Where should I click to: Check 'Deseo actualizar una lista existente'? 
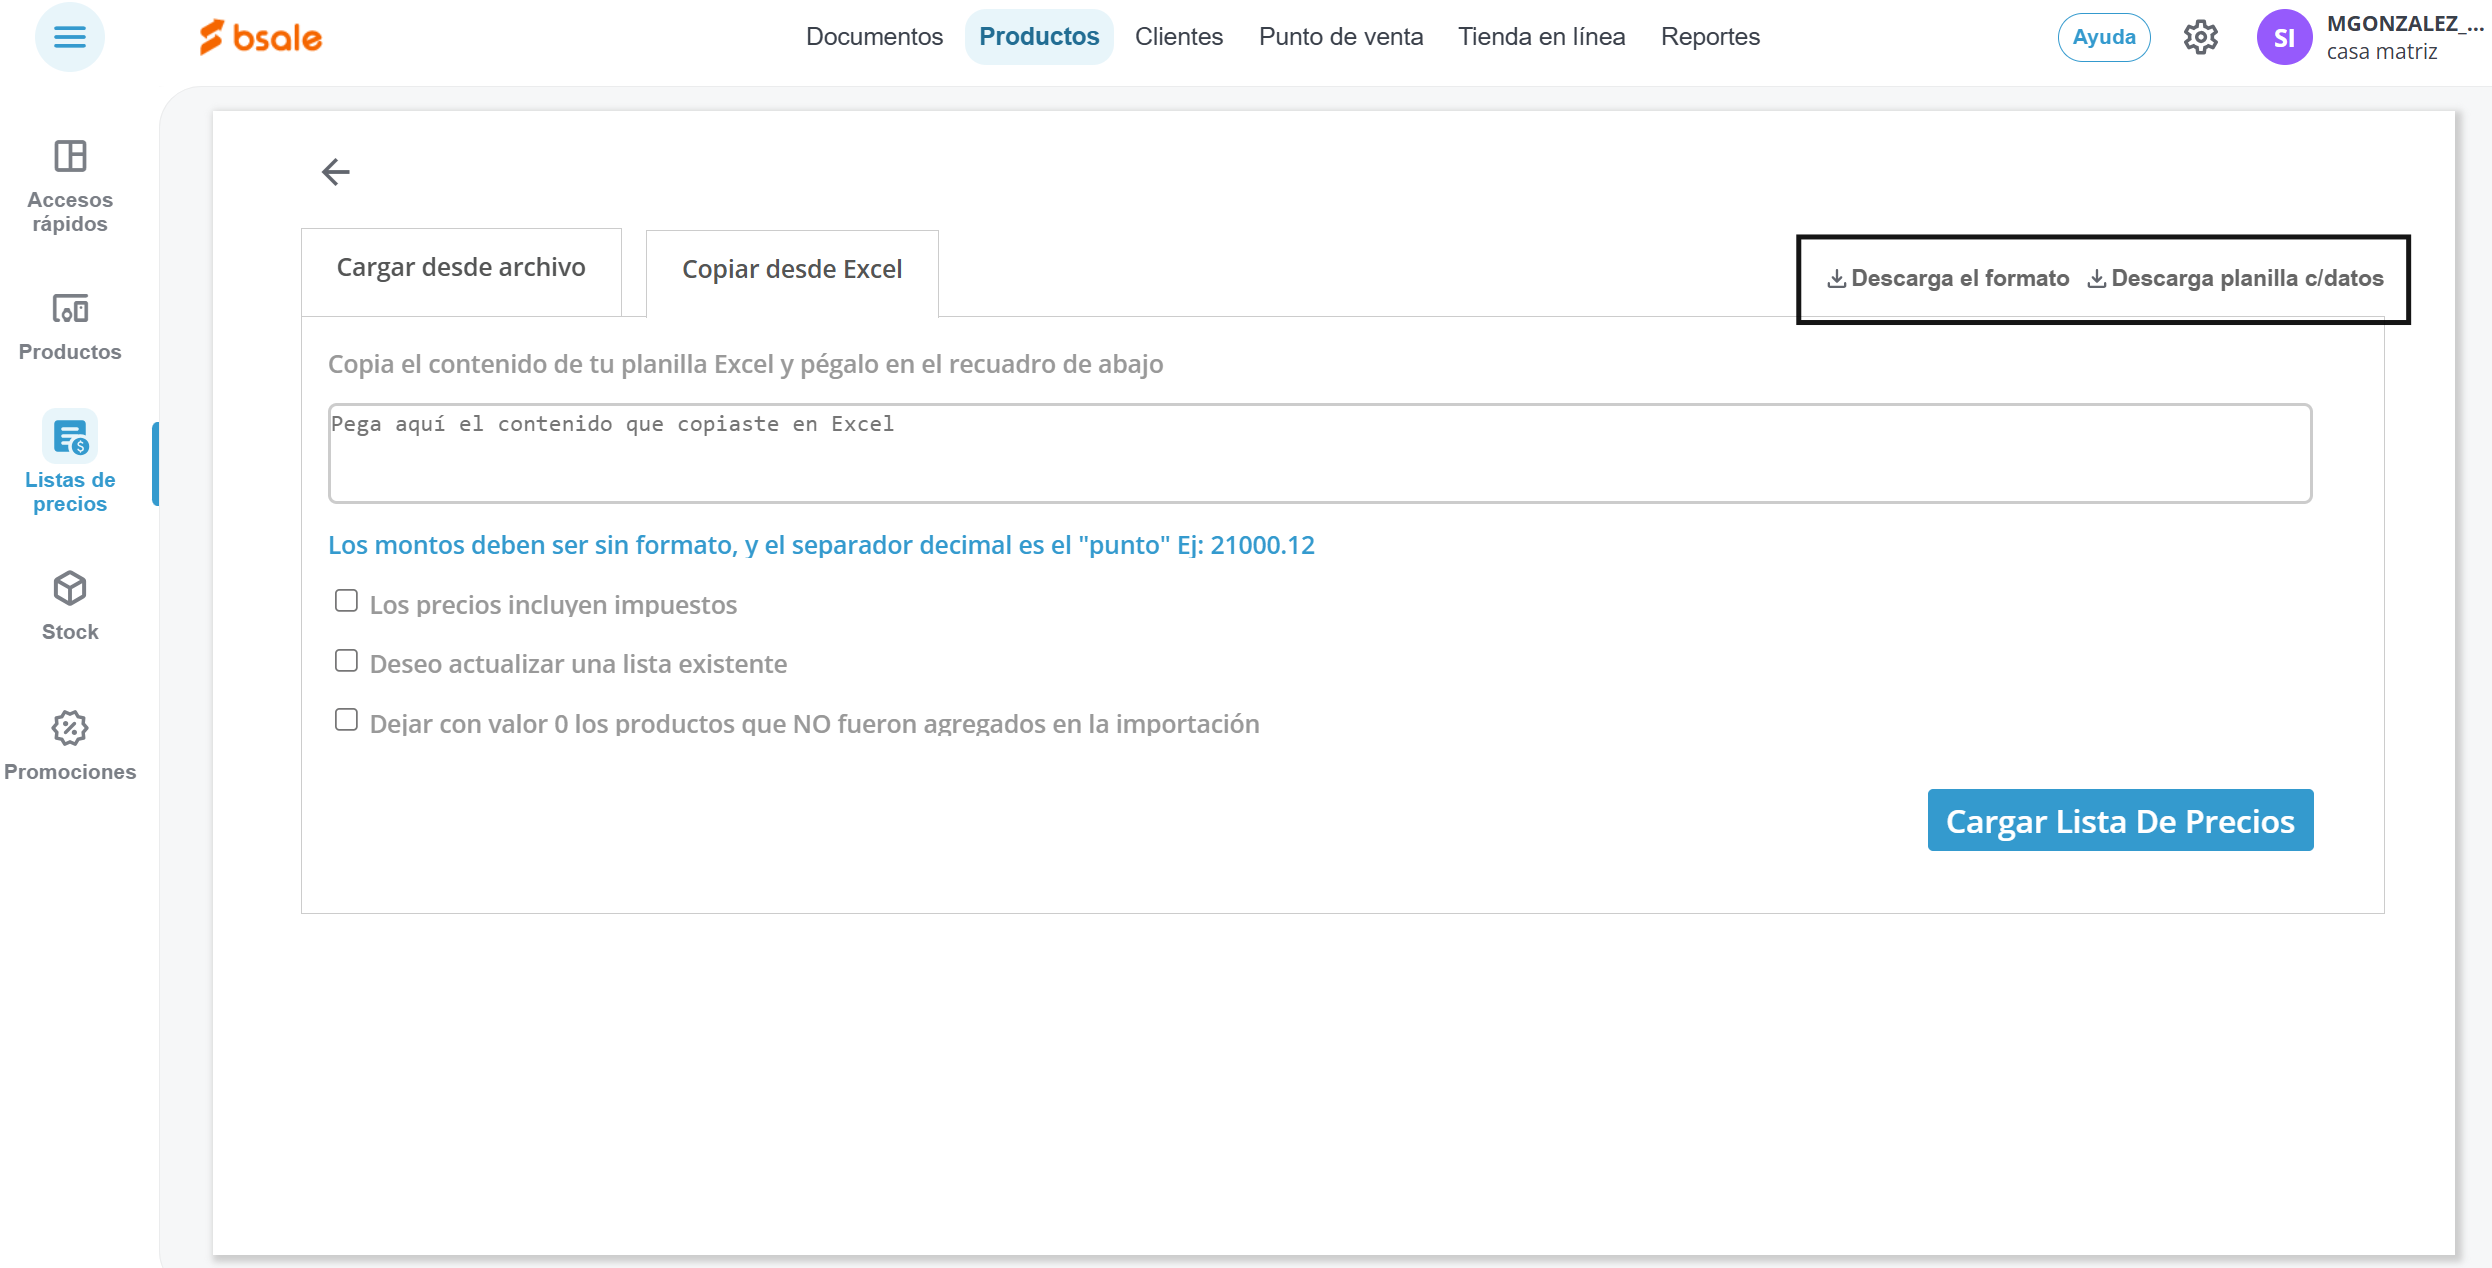(x=346, y=661)
